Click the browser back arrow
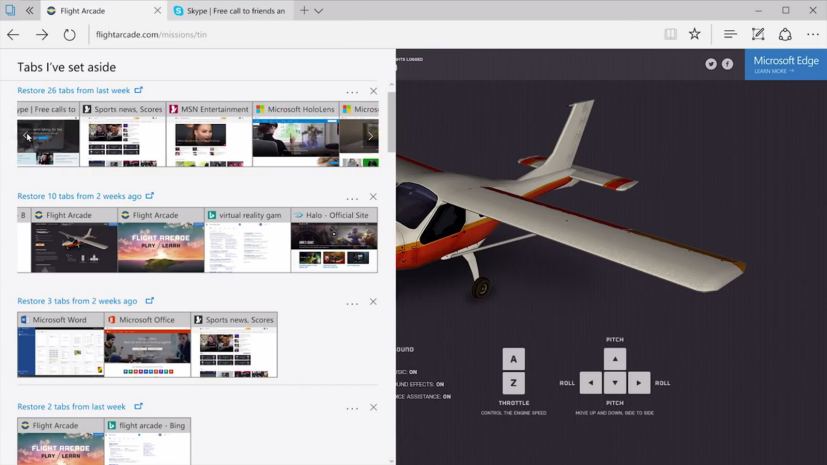The height and width of the screenshot is (465, 827). click(x=13, y=34)
